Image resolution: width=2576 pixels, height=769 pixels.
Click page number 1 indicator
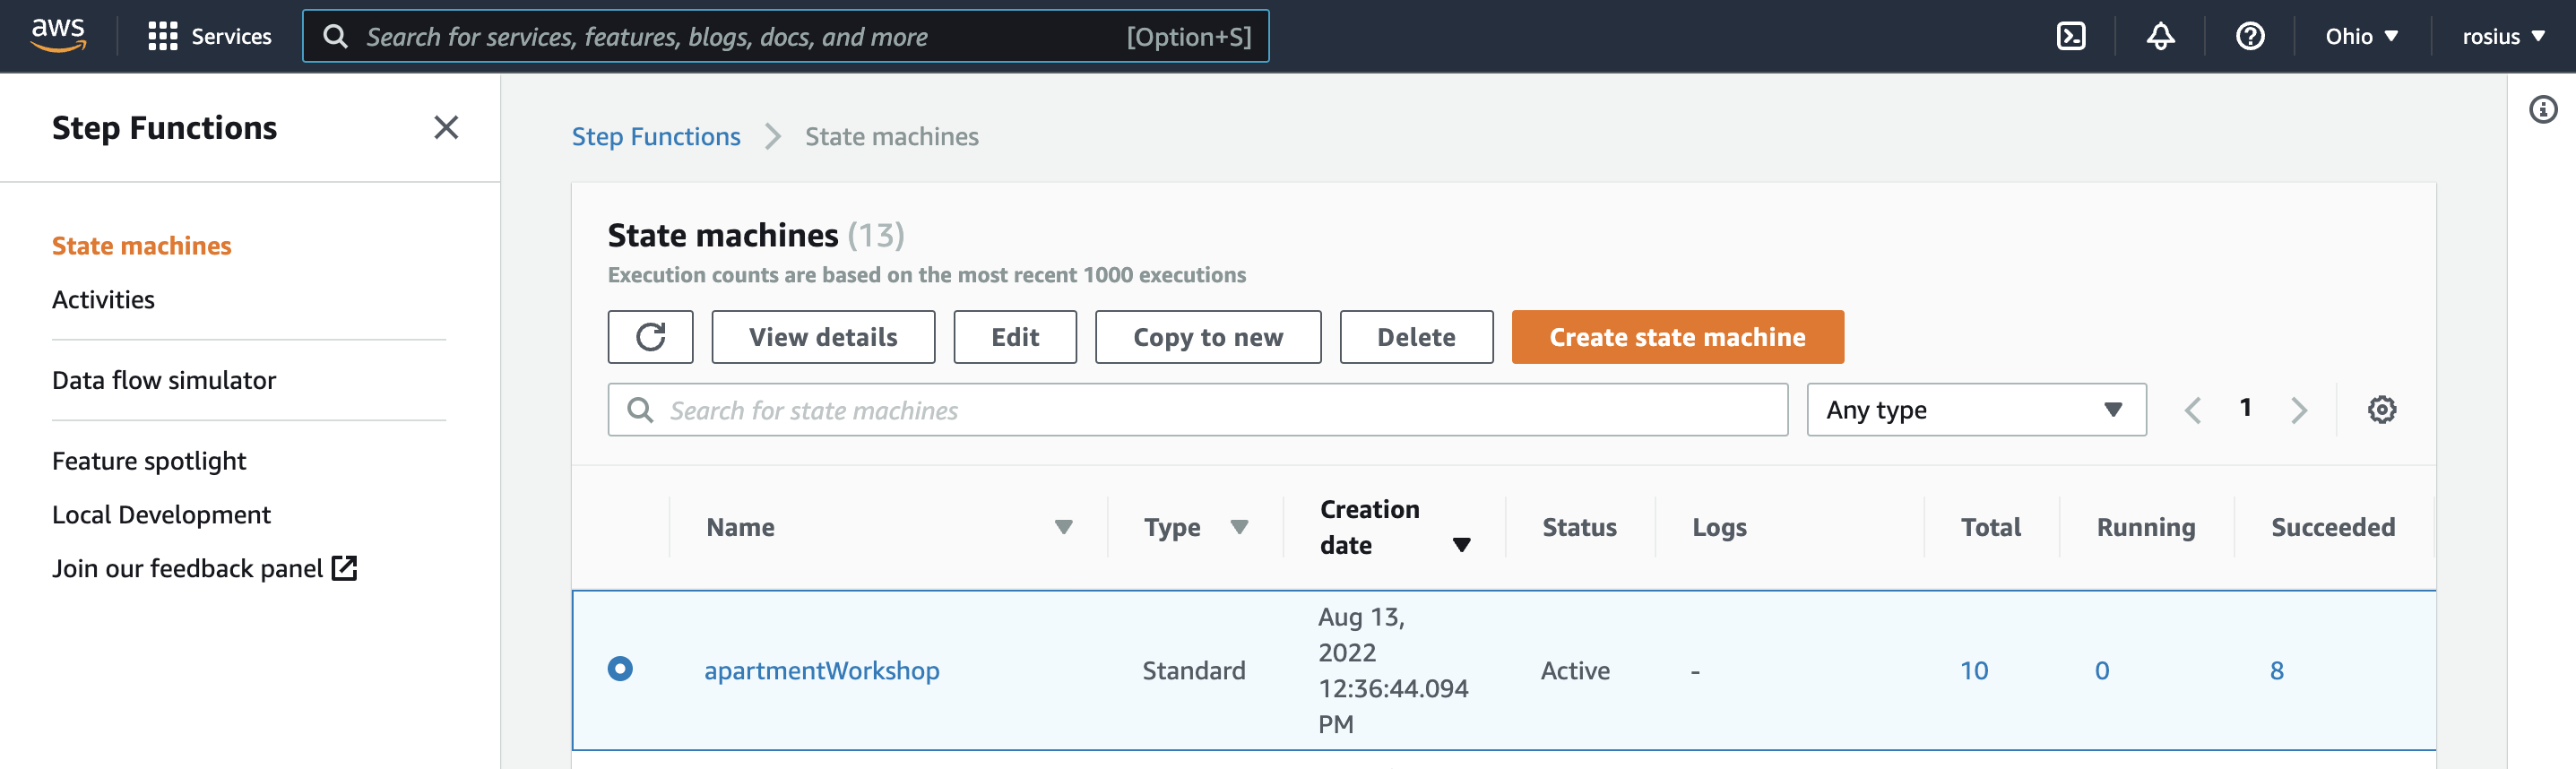2245,408
